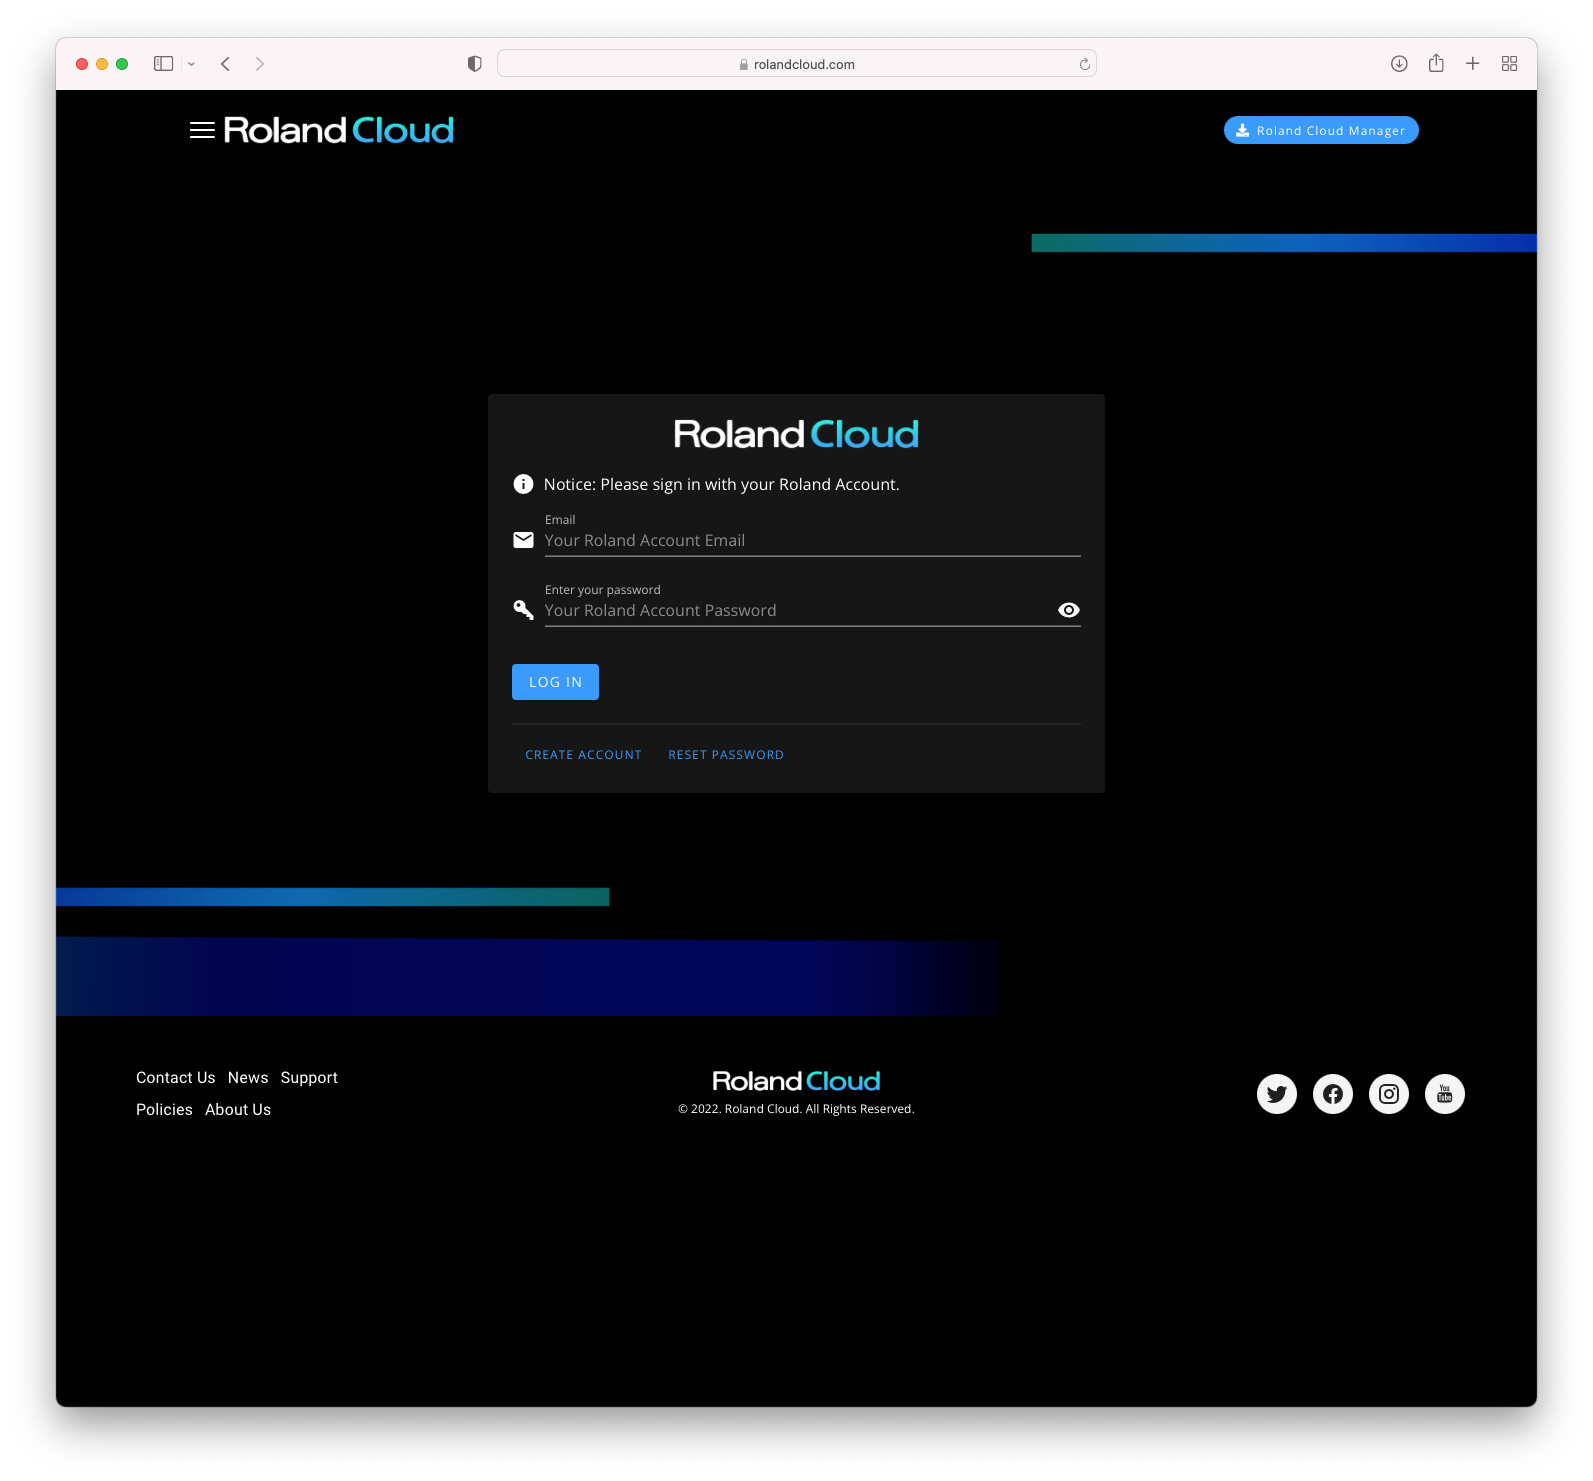Click the info notice icon
This screenshot has width=1593, height=1481.
(x=523, y=484)
